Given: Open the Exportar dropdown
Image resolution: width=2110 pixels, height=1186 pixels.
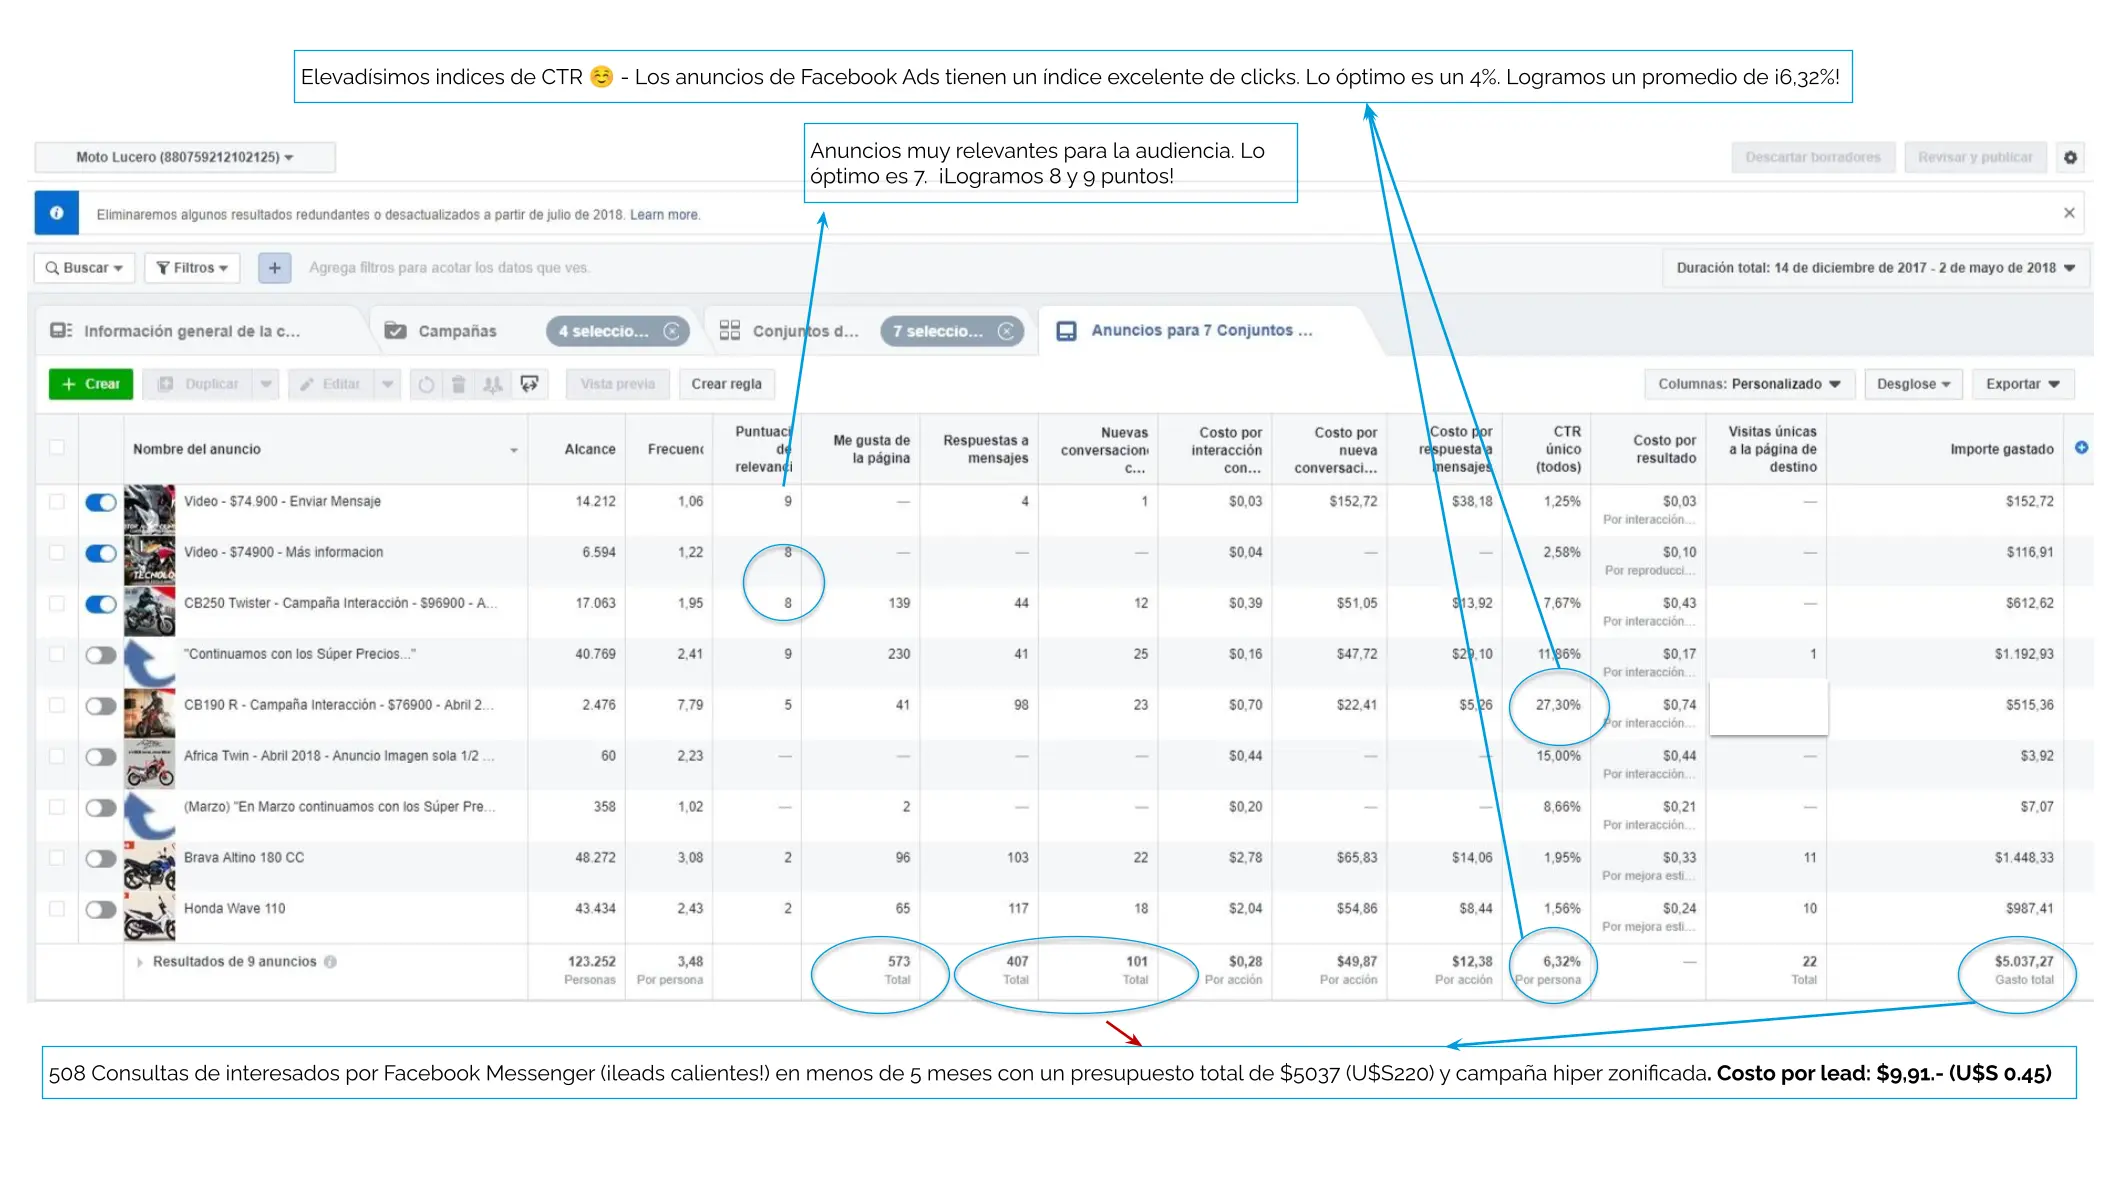Looking at the screenshot, I should coord(2023,384).
